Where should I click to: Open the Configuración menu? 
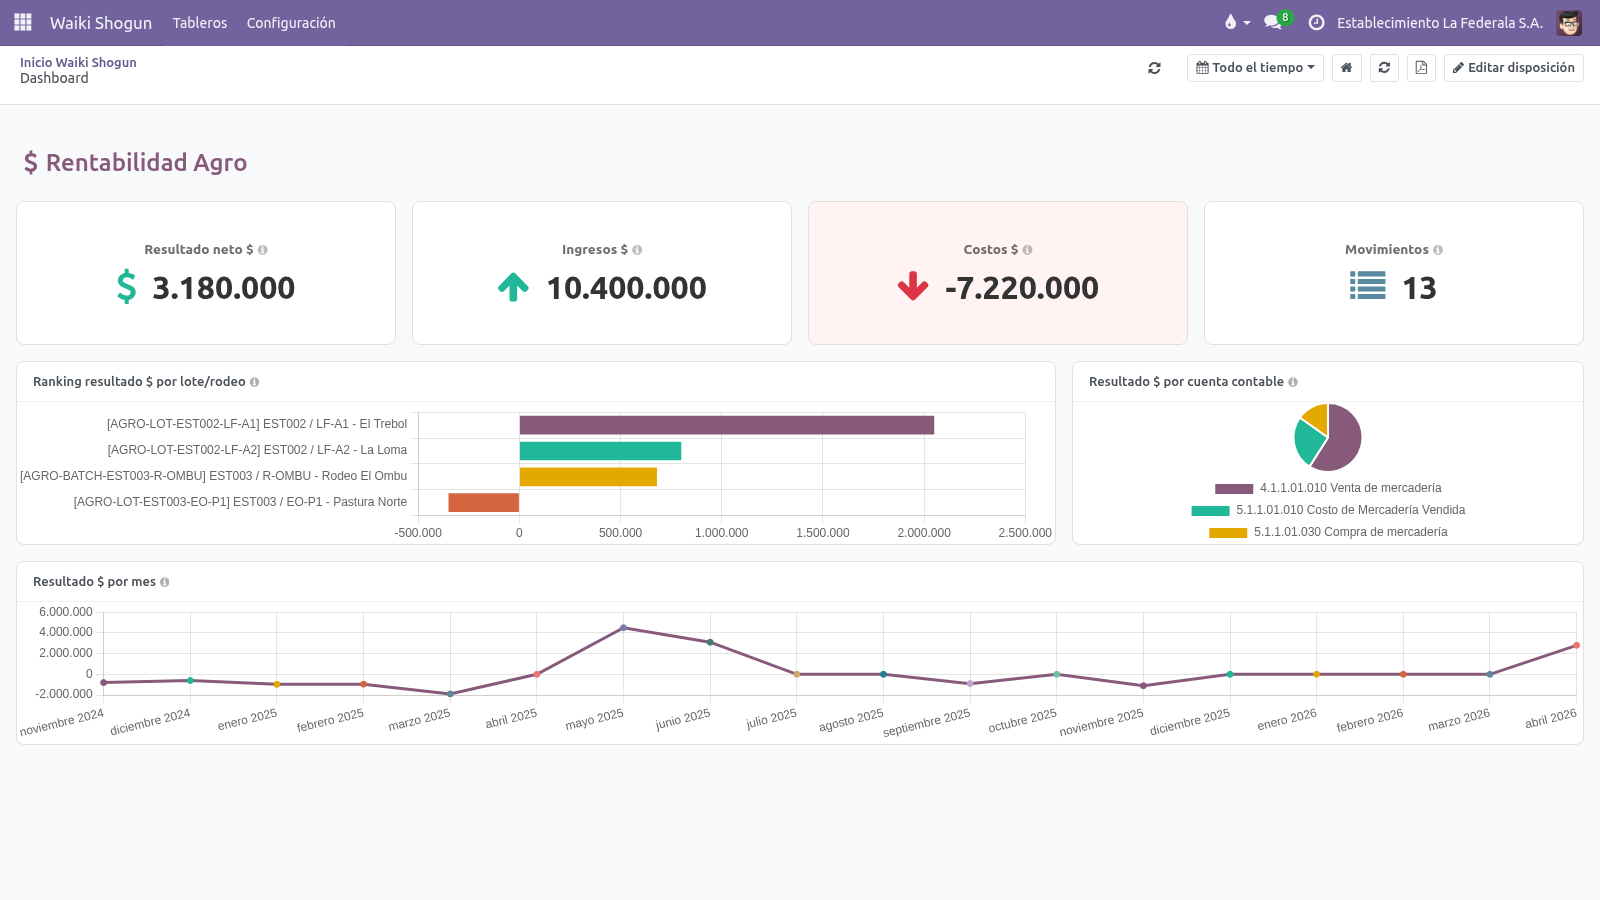pyautogui.click(x=291, y=22)
